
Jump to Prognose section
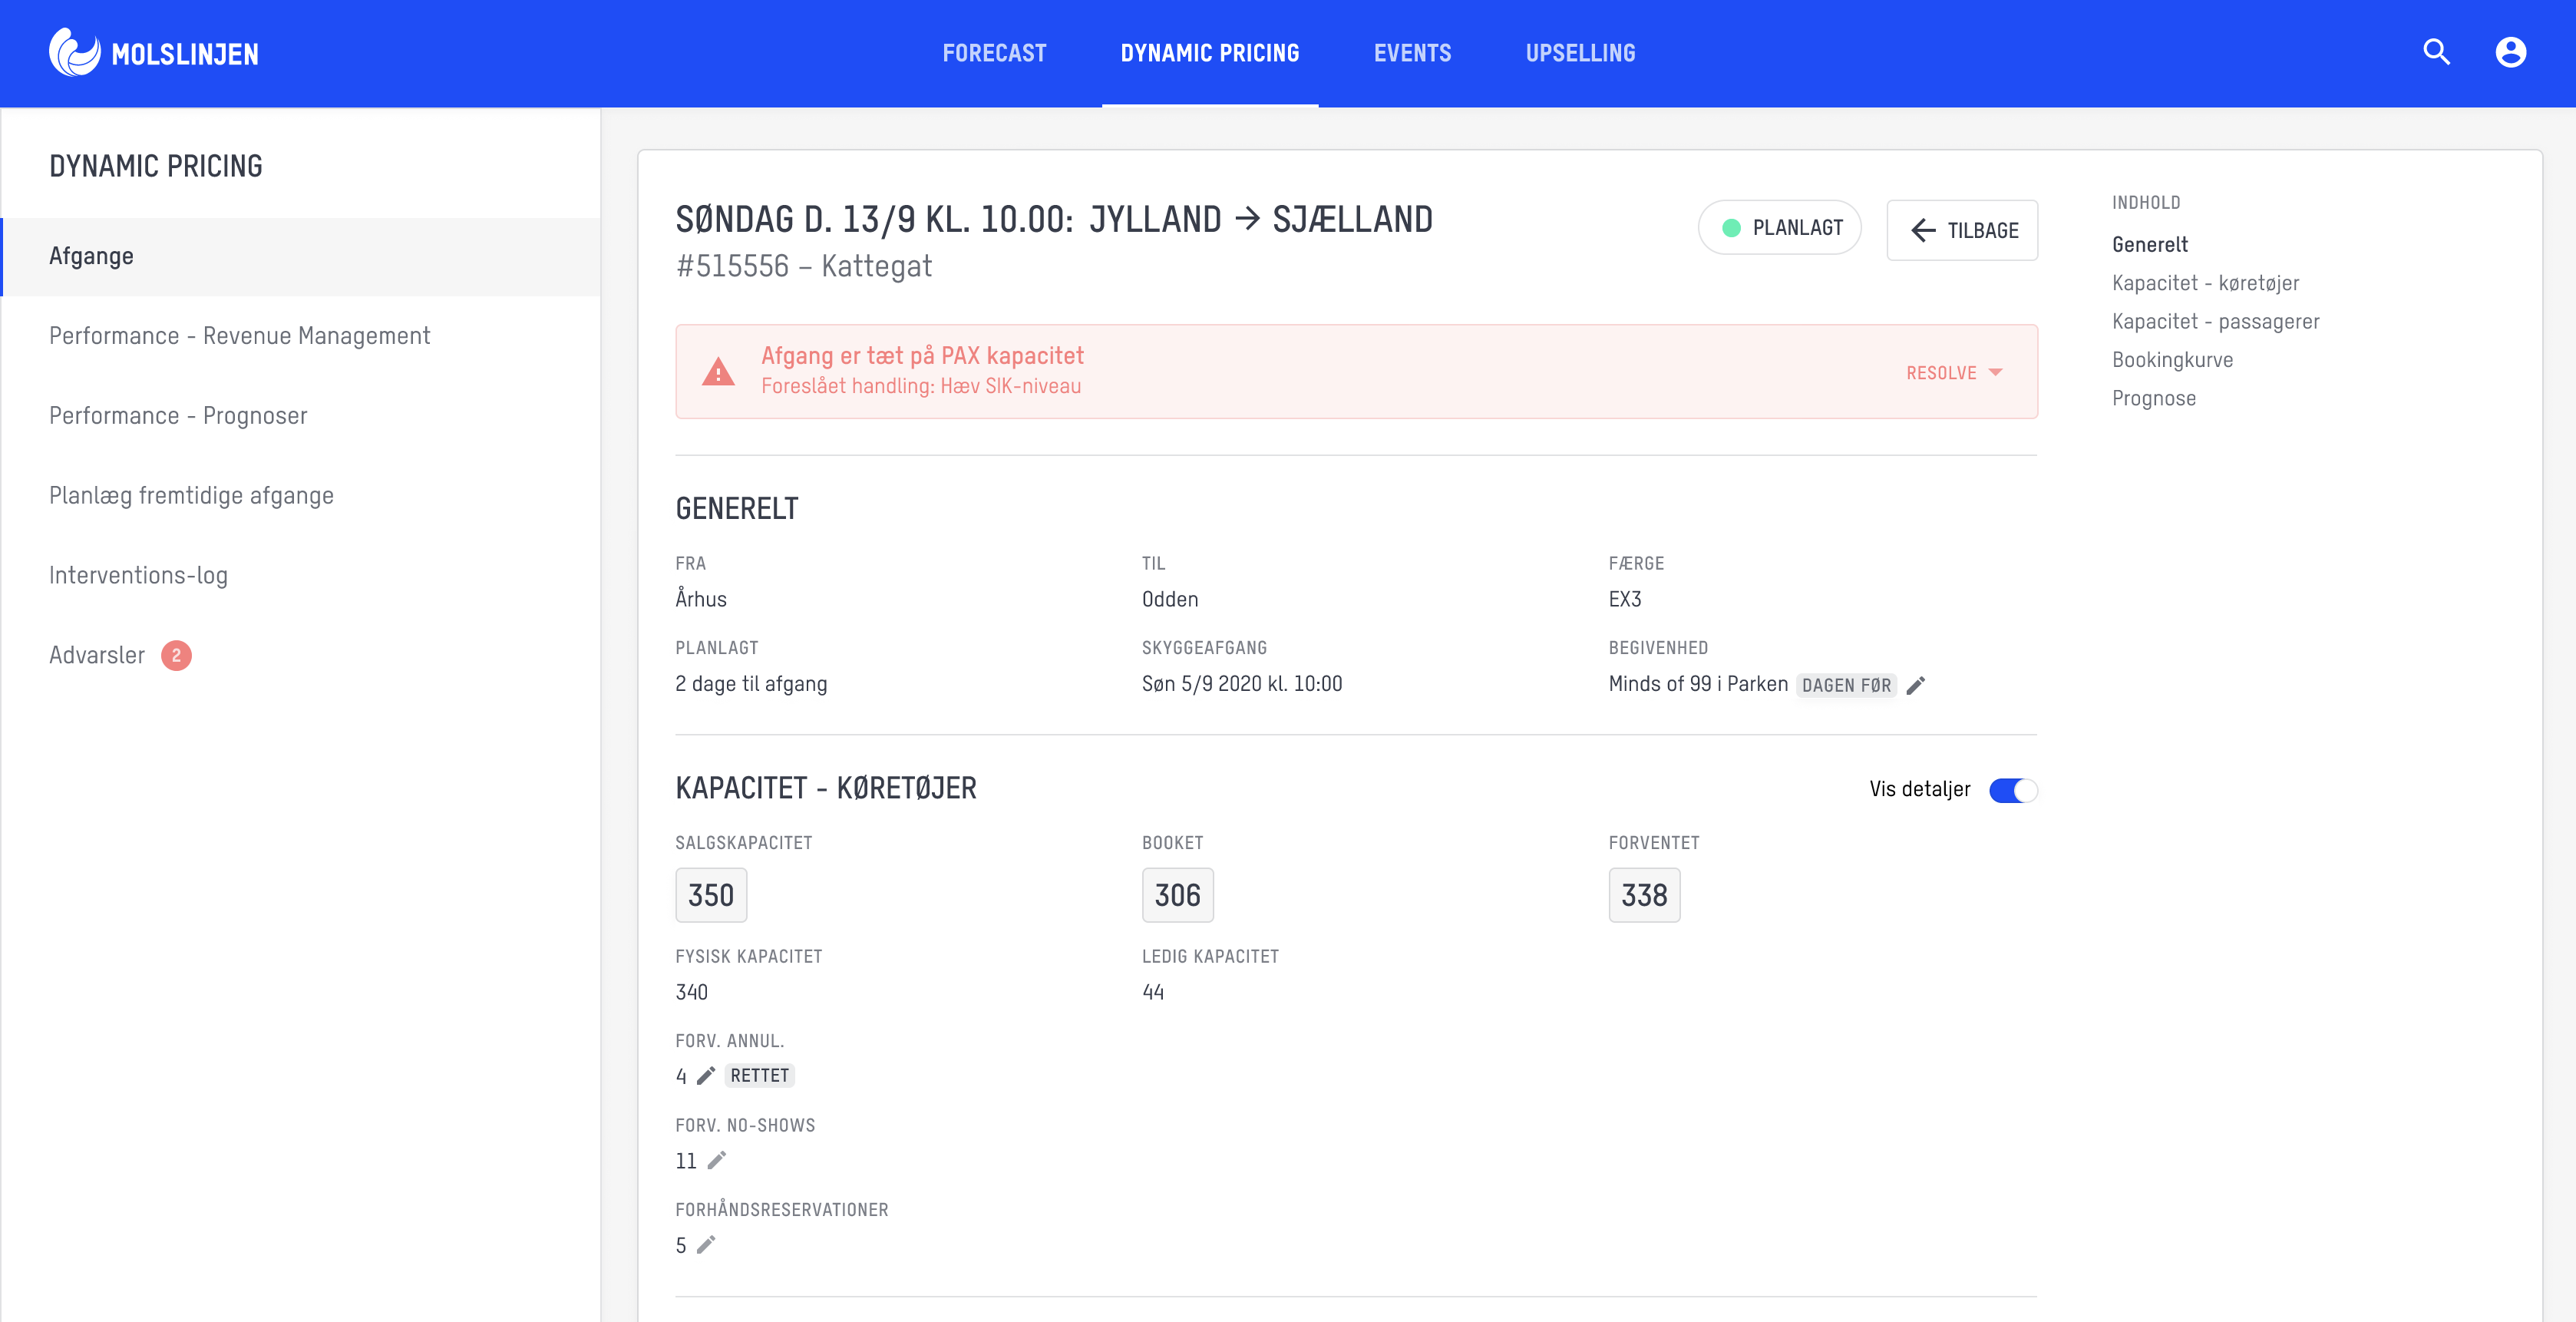pyautogui.click(x=2153, y=398)
